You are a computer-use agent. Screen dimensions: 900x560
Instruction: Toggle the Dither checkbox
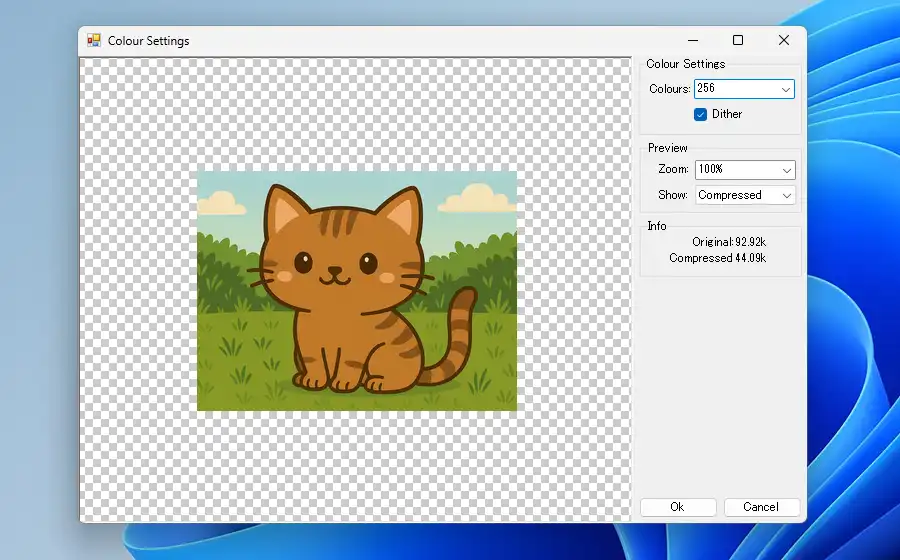click(x=700, y=114)
